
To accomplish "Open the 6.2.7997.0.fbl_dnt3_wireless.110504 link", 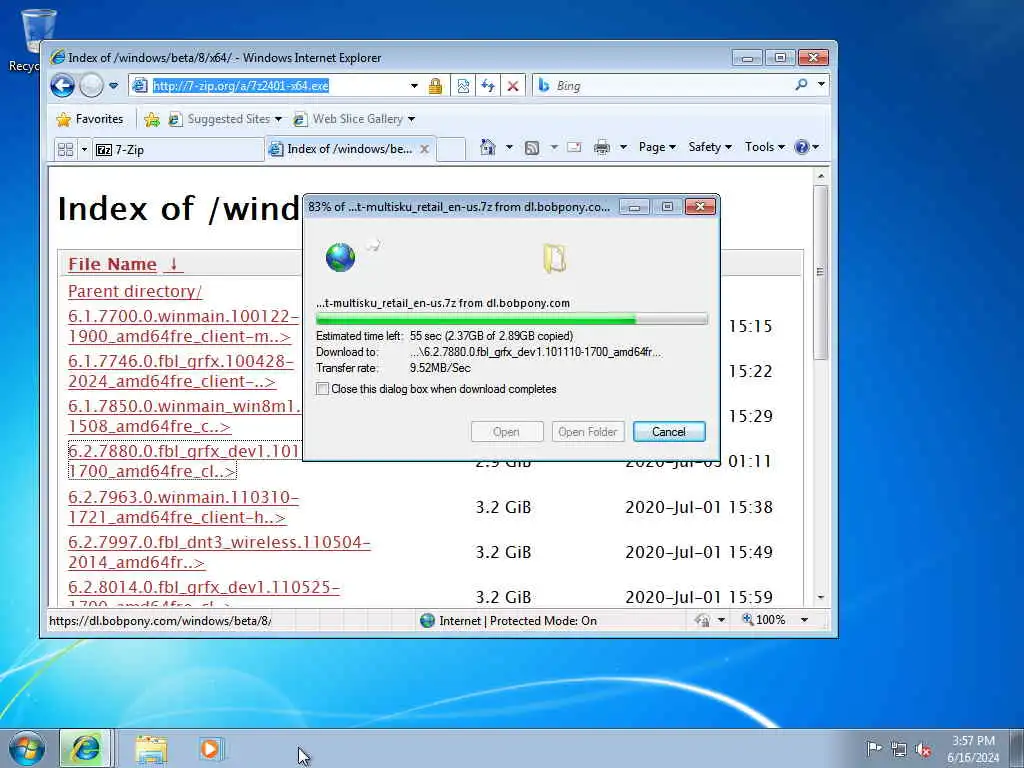I will pos(219,552).
